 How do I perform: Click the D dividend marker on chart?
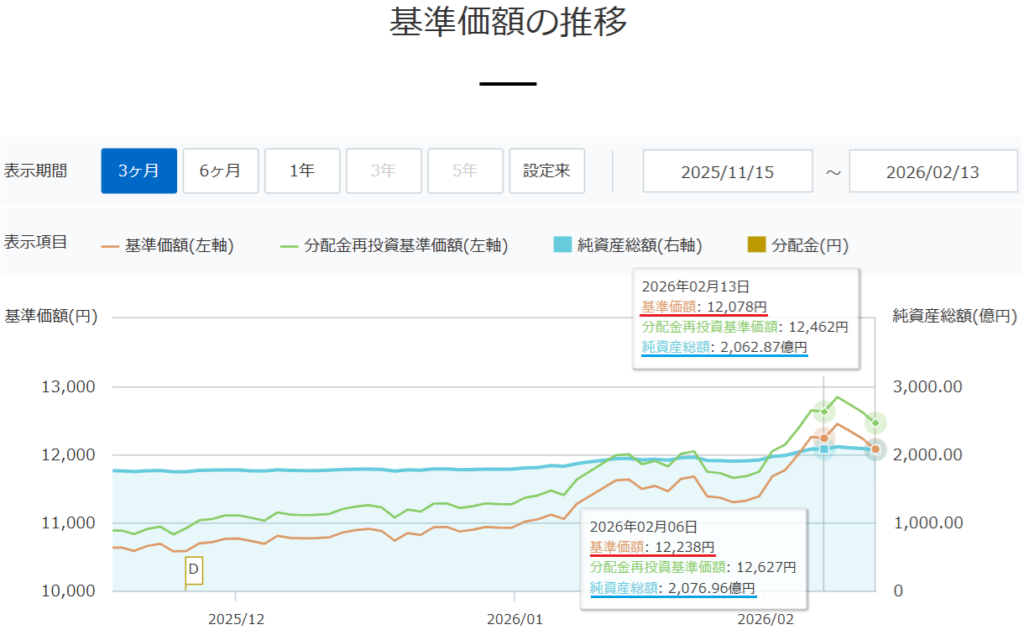coord(194,570)
